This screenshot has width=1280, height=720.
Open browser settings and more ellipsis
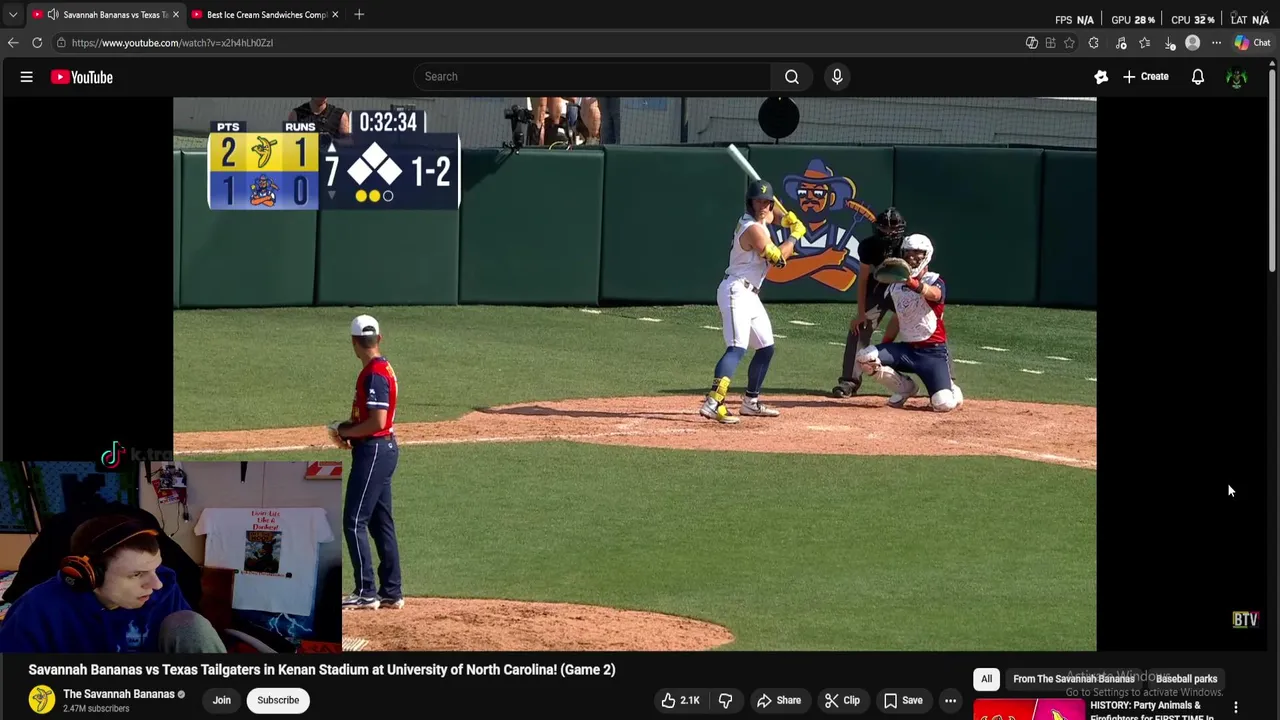coord(1216,43)
